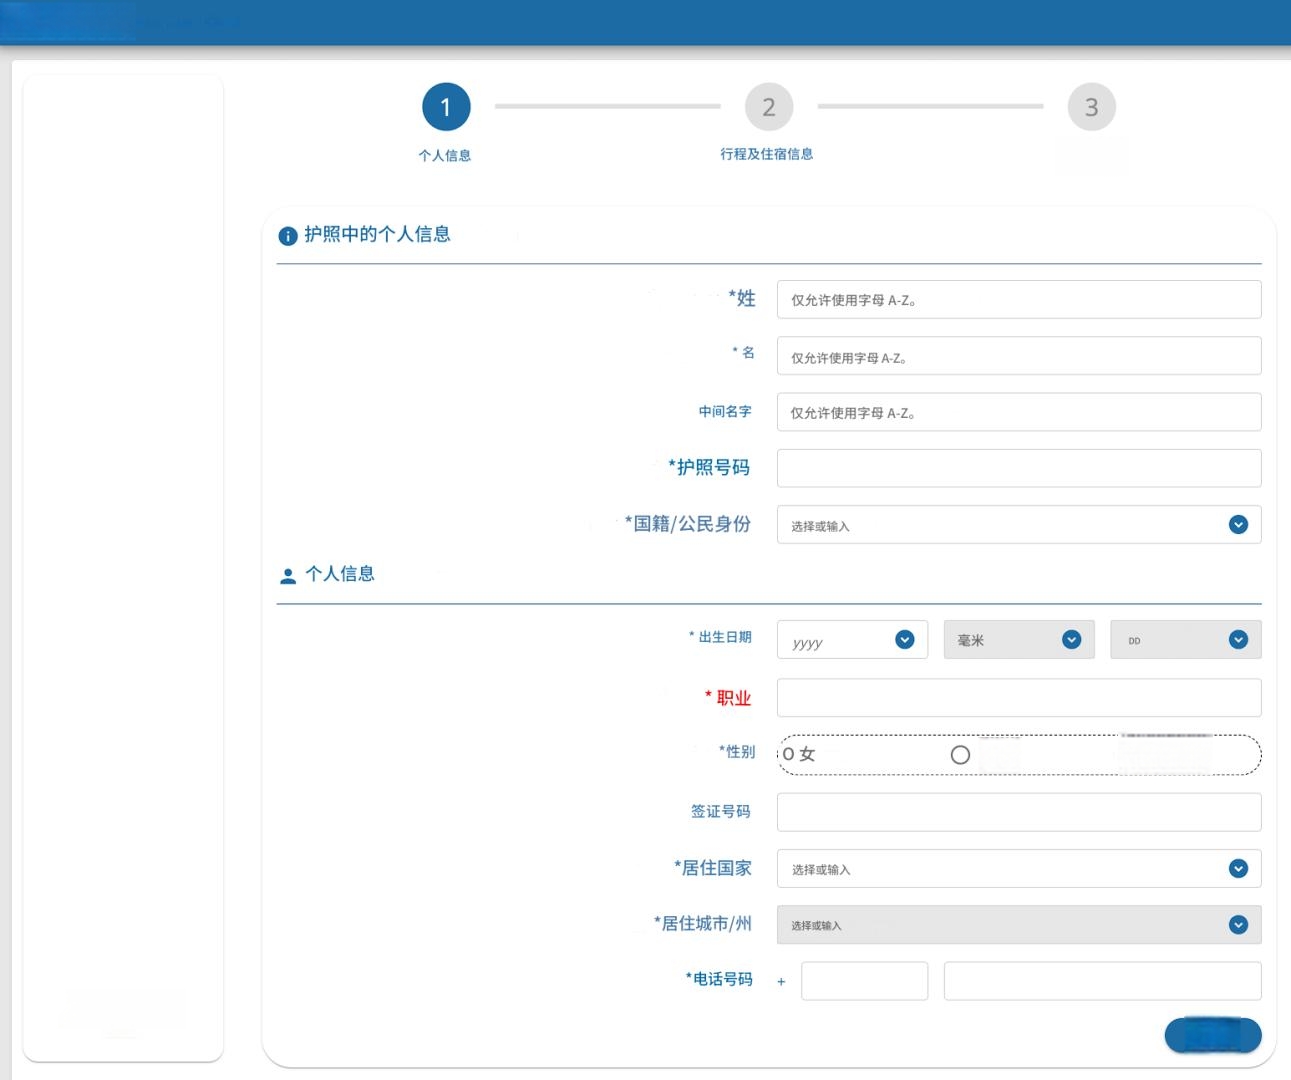Click the *国籍/公民身份 field label
Viewport: 1291px width, 1080px height.
click(688, 524)
